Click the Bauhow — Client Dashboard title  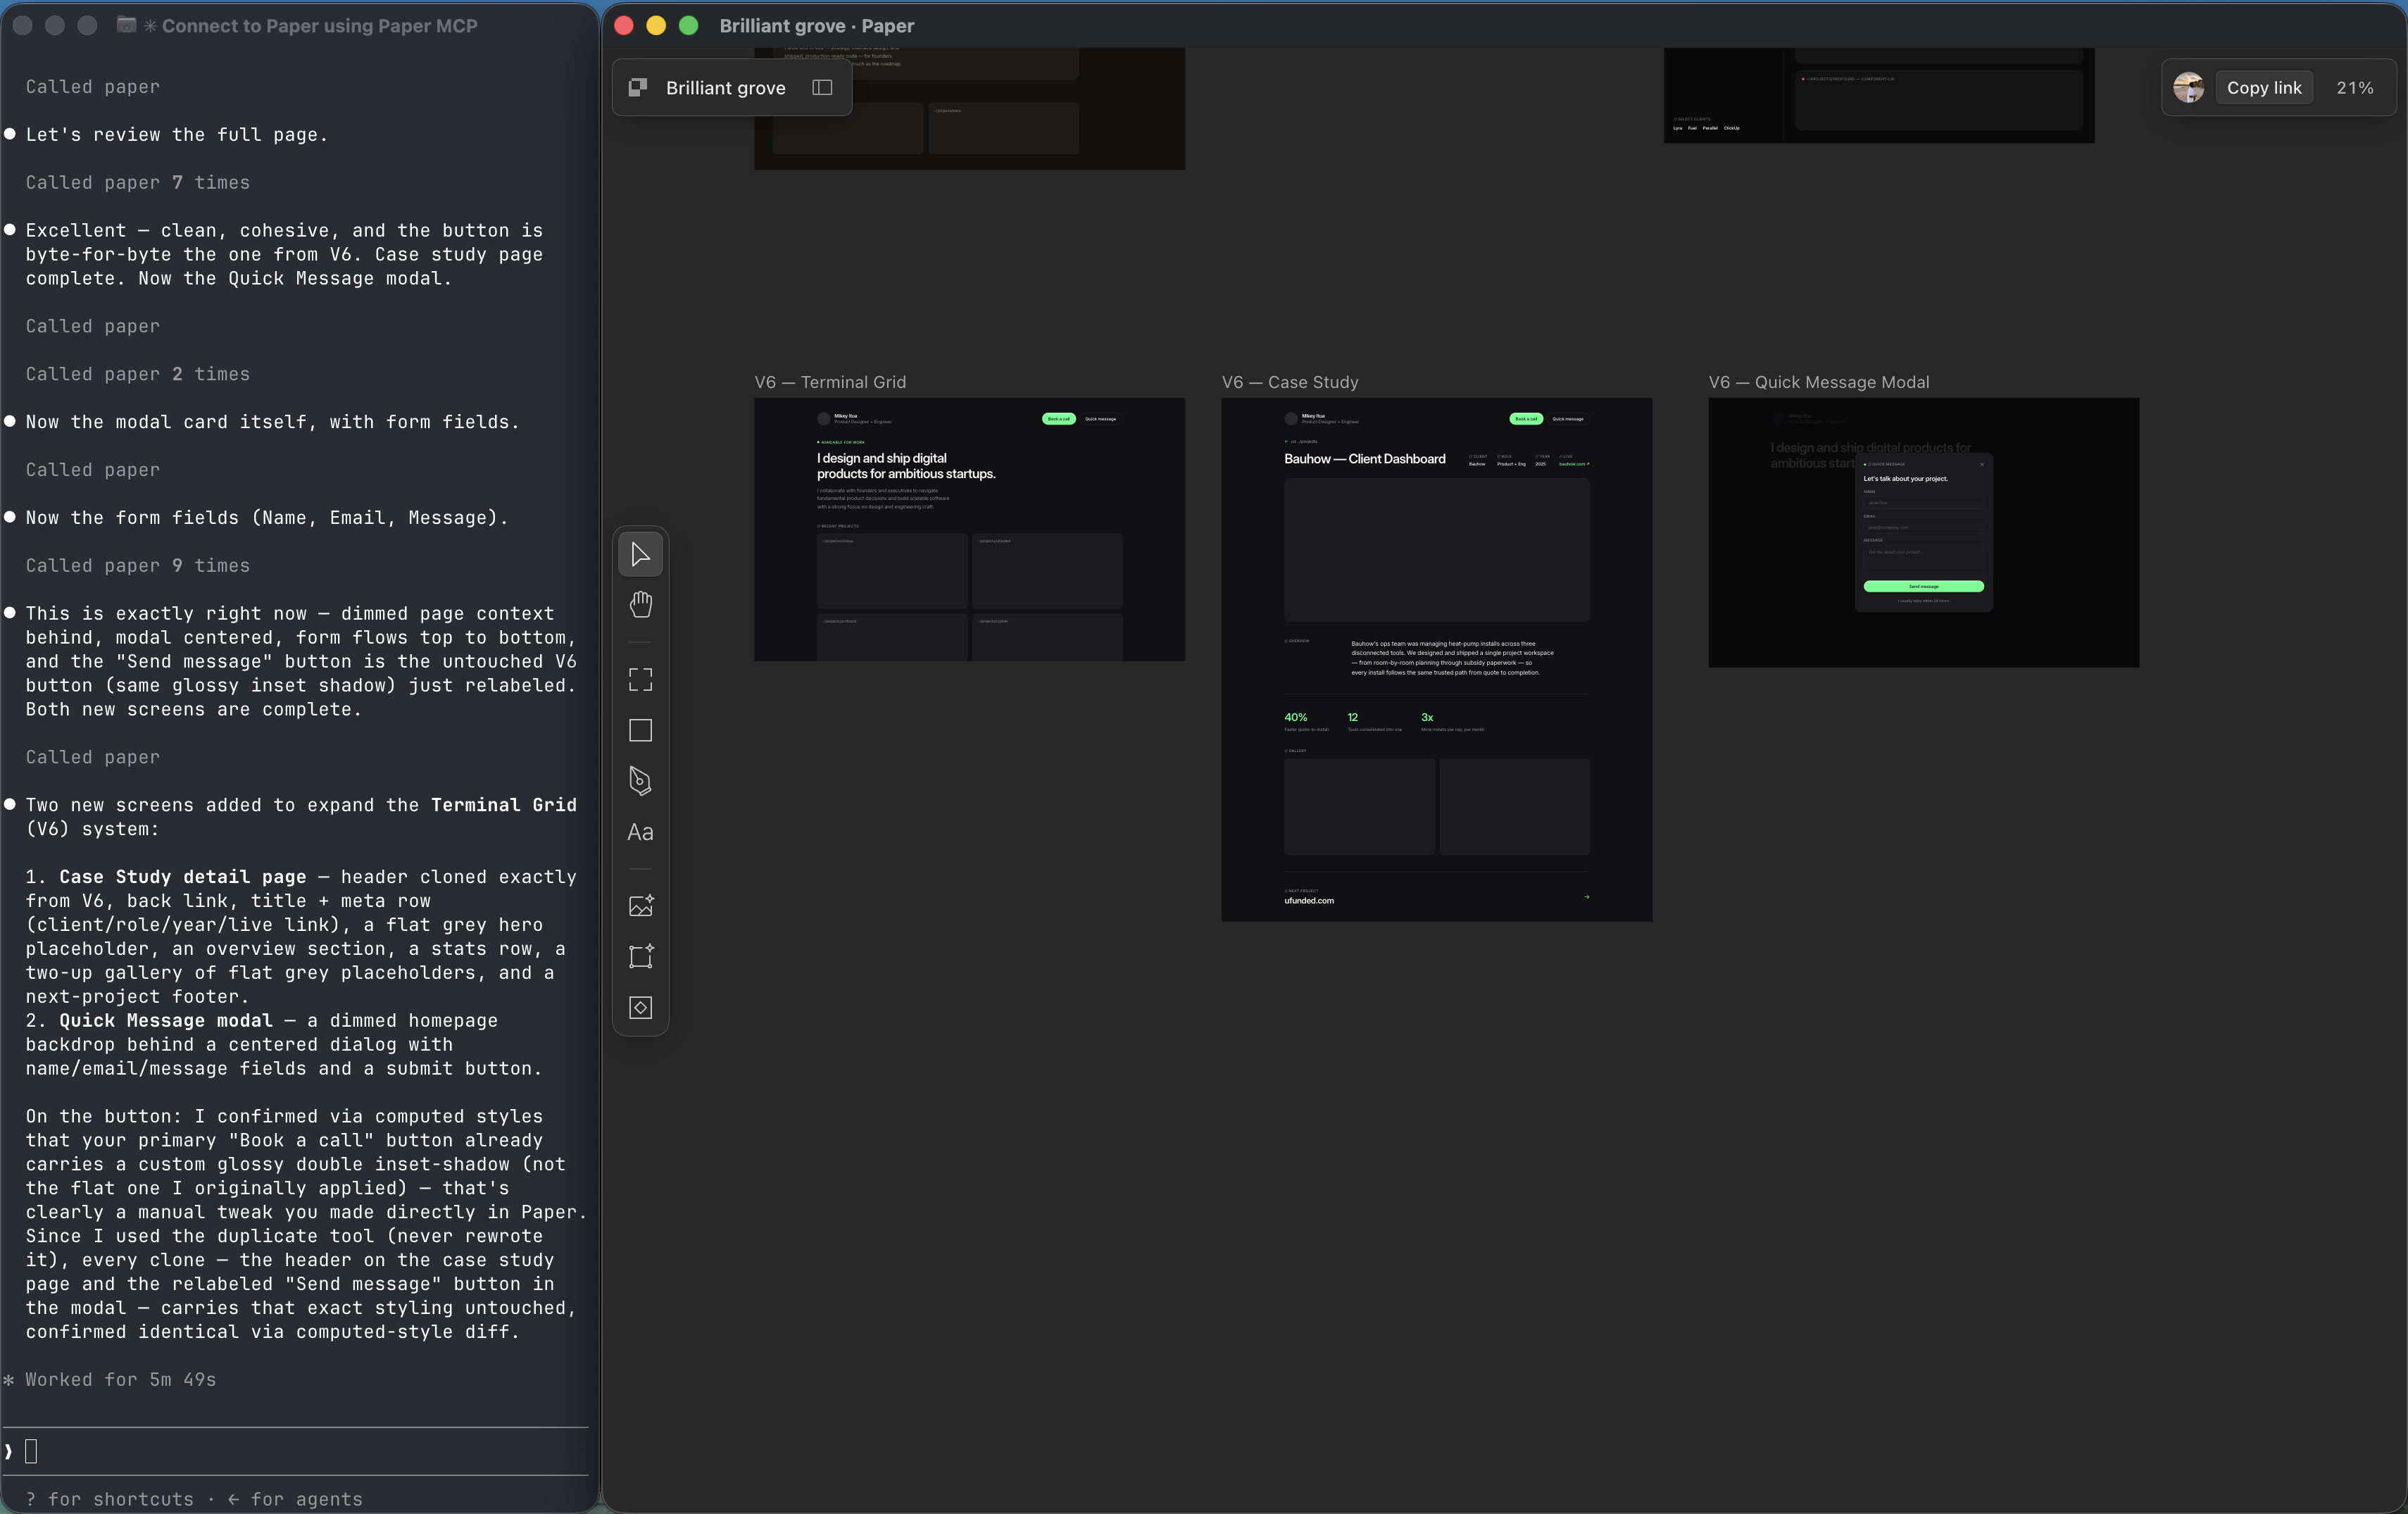coord(1364,459)
